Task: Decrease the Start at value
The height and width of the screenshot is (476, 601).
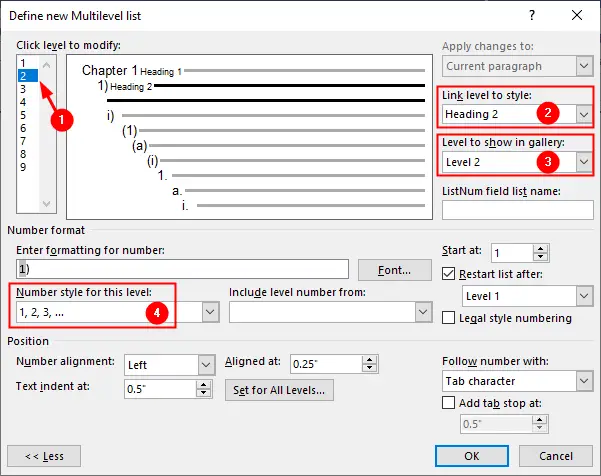Action: pyautogui.click(x=540, y=257)
